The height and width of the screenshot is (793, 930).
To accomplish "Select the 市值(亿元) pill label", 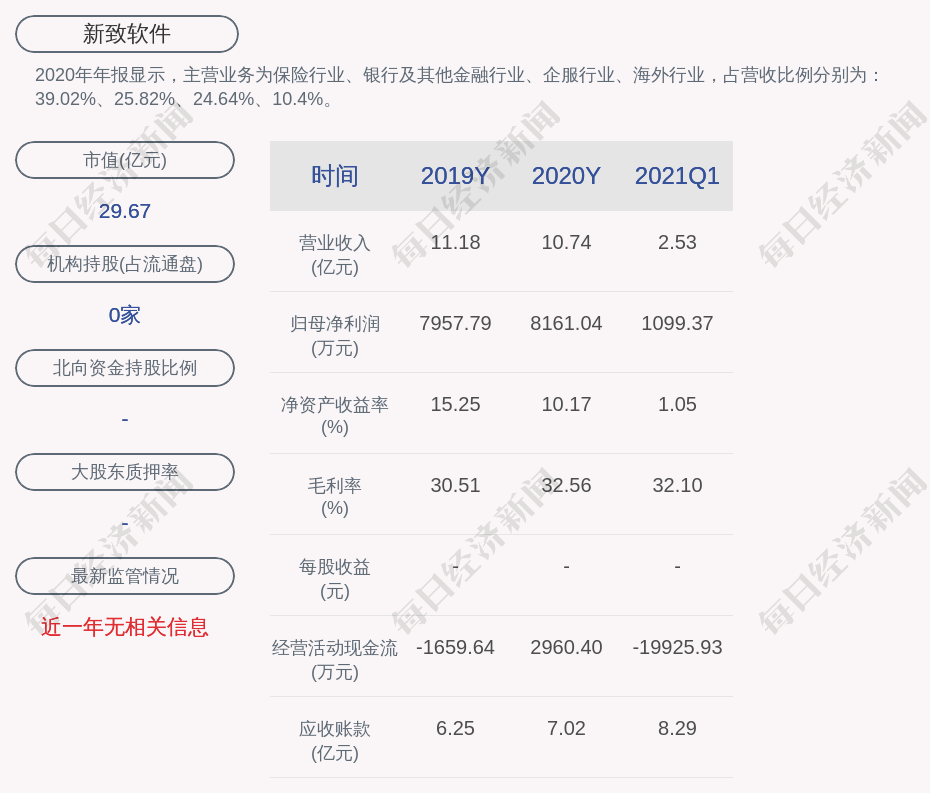I will tap(125, 160).
